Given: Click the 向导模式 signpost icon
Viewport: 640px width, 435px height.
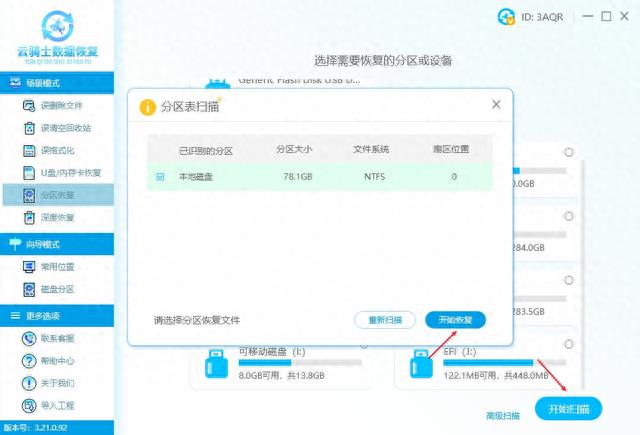Looking at the screenshot, I should point(15,244).
